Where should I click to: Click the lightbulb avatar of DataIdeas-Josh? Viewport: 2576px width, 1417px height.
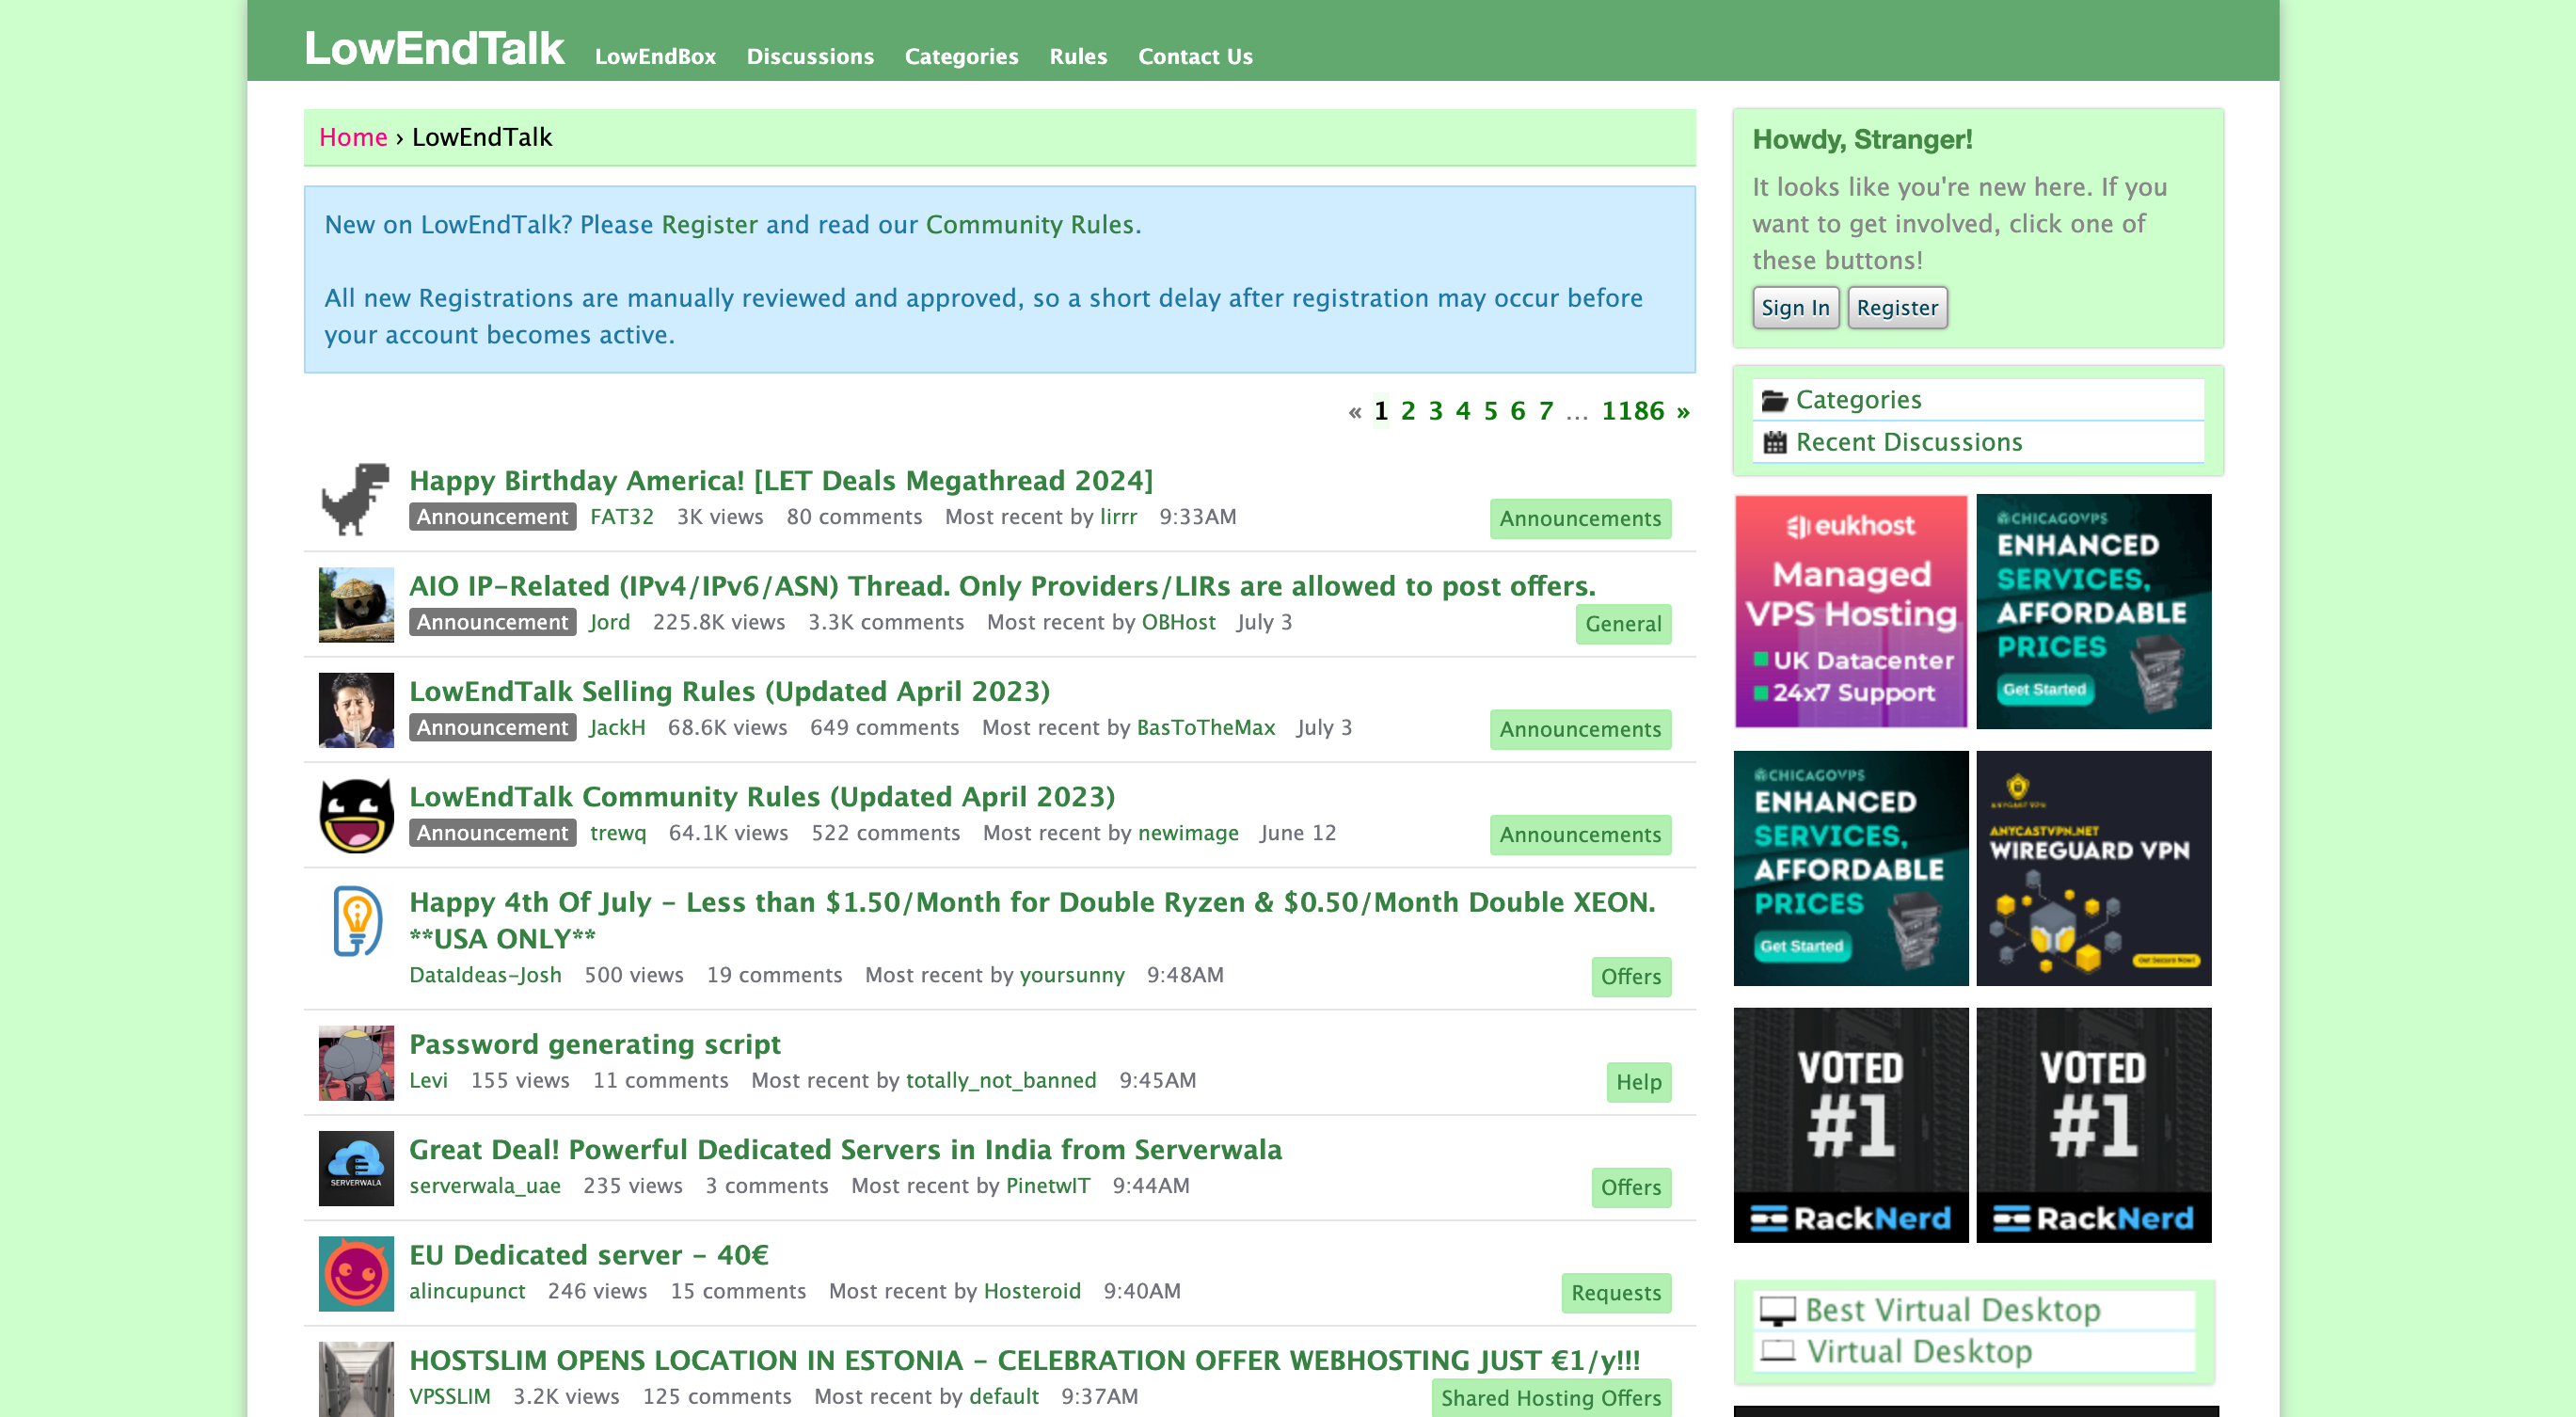[x=355, y=921]
